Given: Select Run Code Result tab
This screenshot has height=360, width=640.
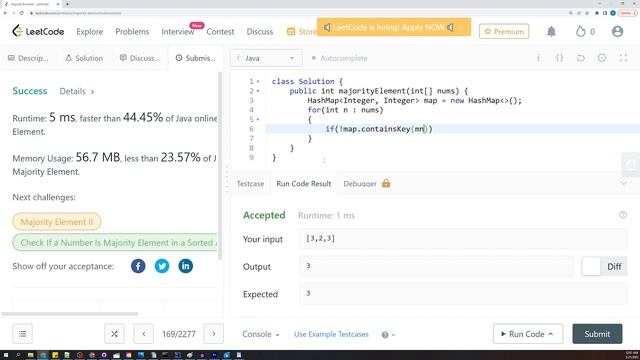Looking at the screenshot, I should coord(304,184).
